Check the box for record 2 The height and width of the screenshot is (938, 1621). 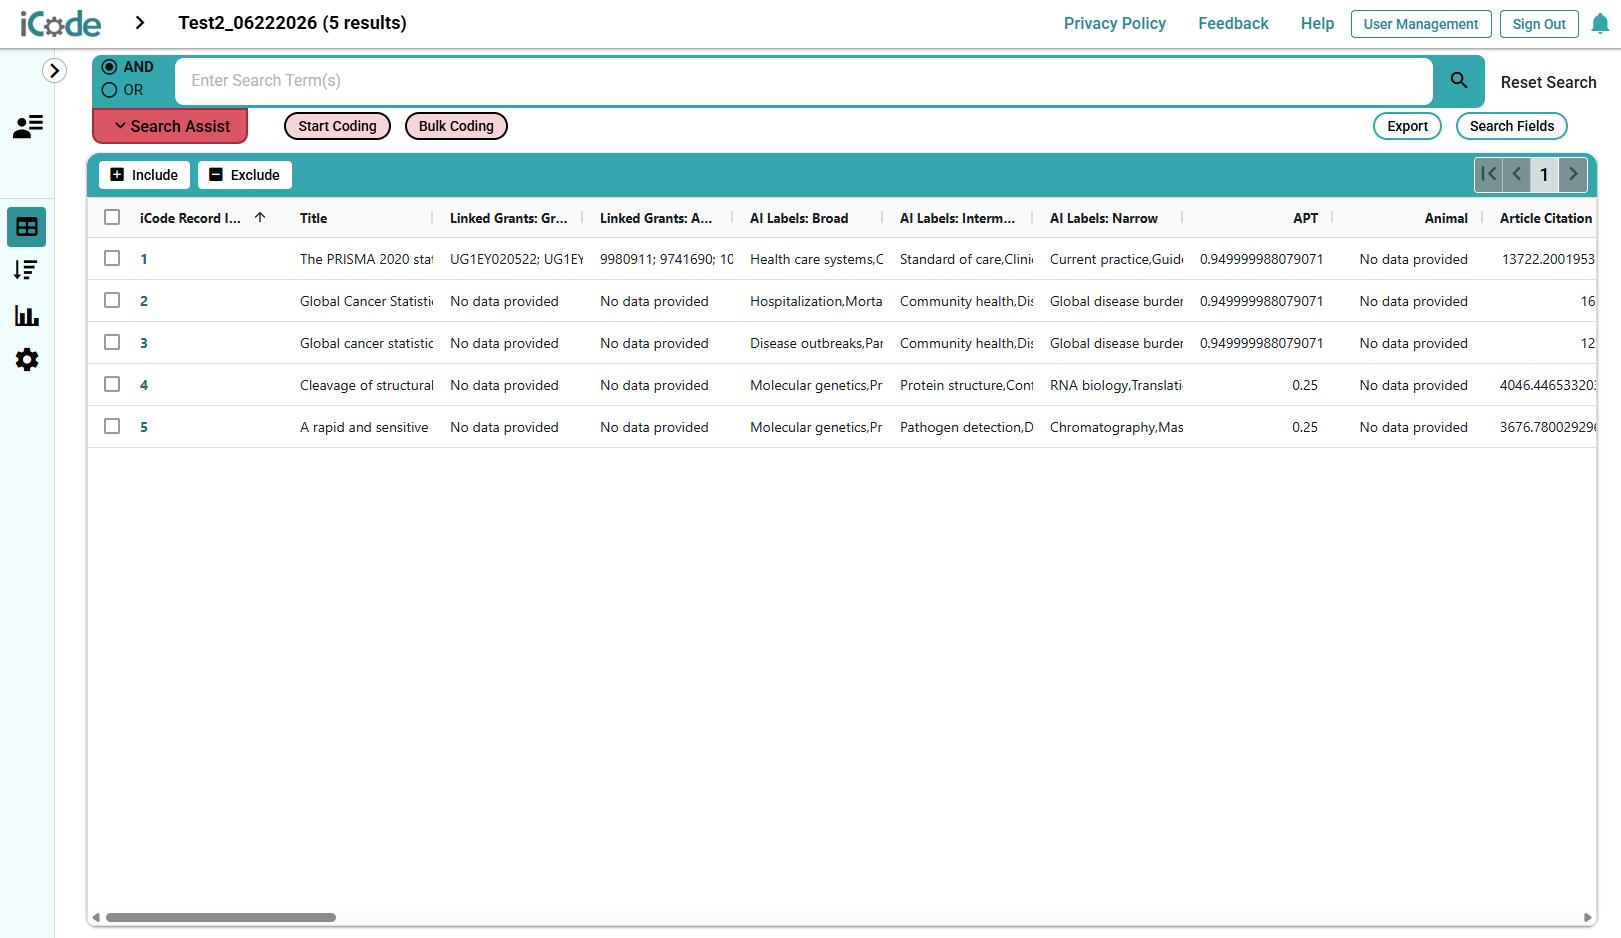112,300
